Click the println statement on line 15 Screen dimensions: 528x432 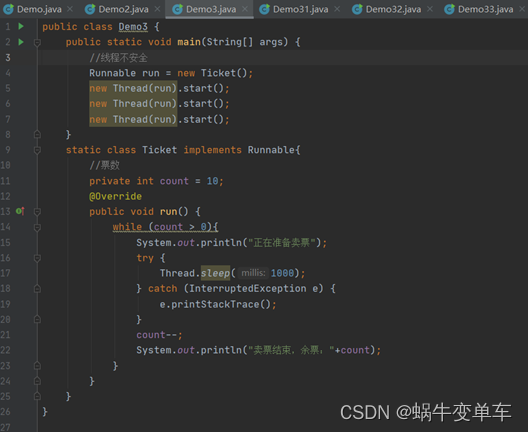(x=232, y=242)
